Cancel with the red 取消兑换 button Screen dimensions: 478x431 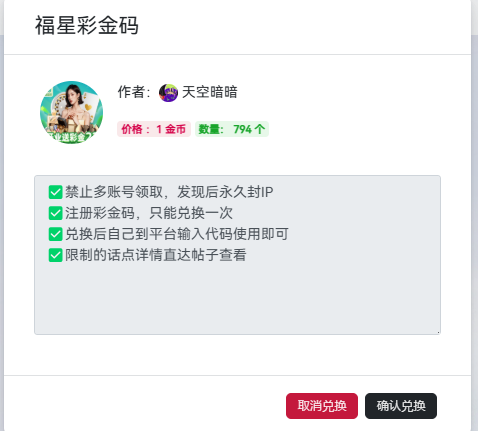pyautogui.click(x=322, y=406)
